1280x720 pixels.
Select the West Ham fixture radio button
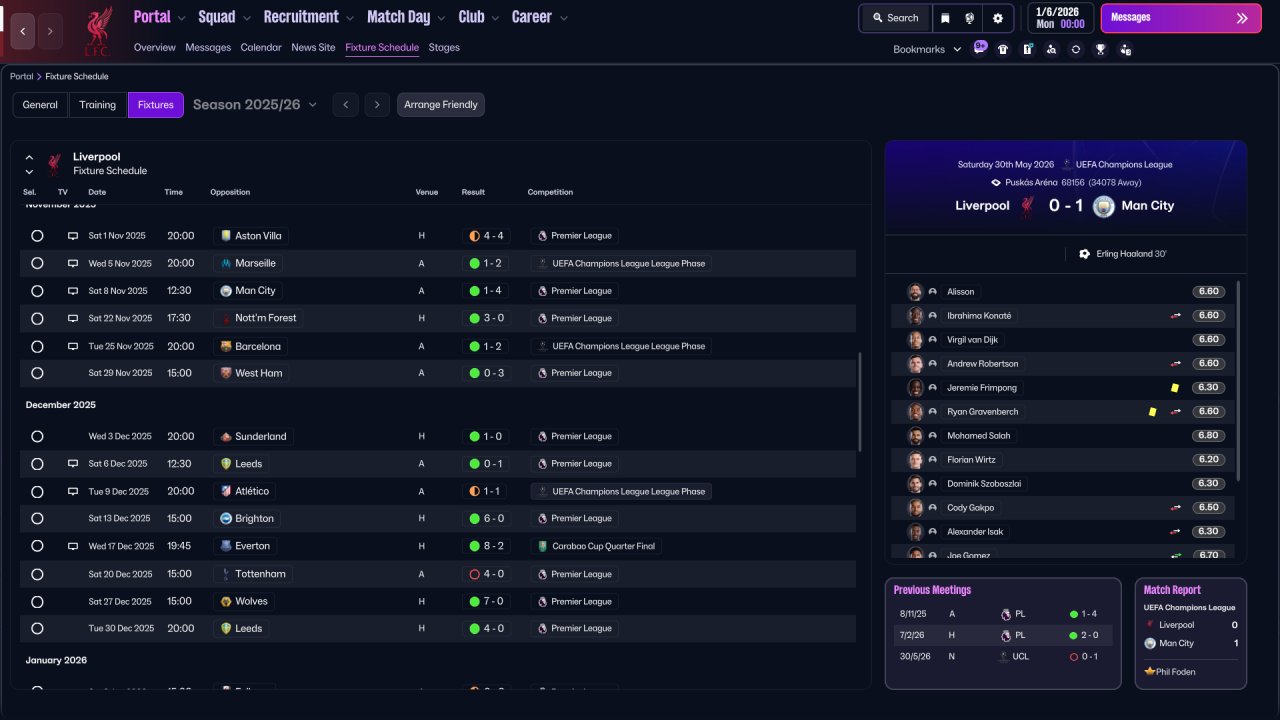(37, 373)
